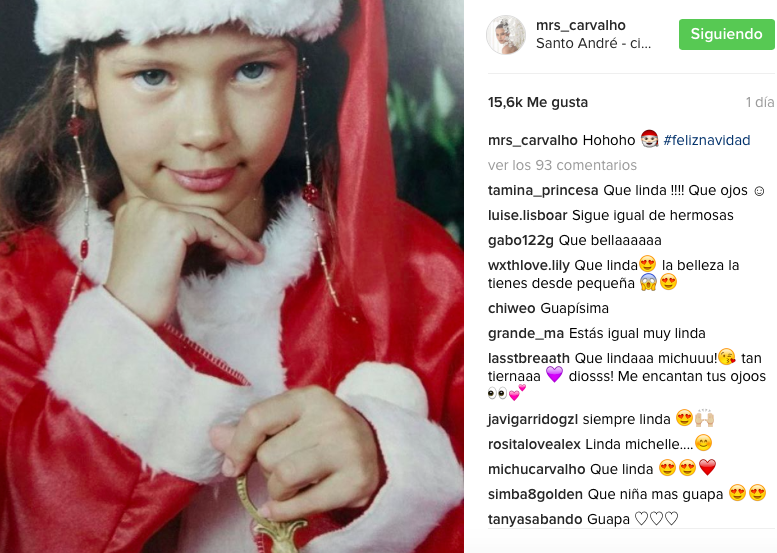
Task: Click the 1 día timestamp
Action: 760,103
